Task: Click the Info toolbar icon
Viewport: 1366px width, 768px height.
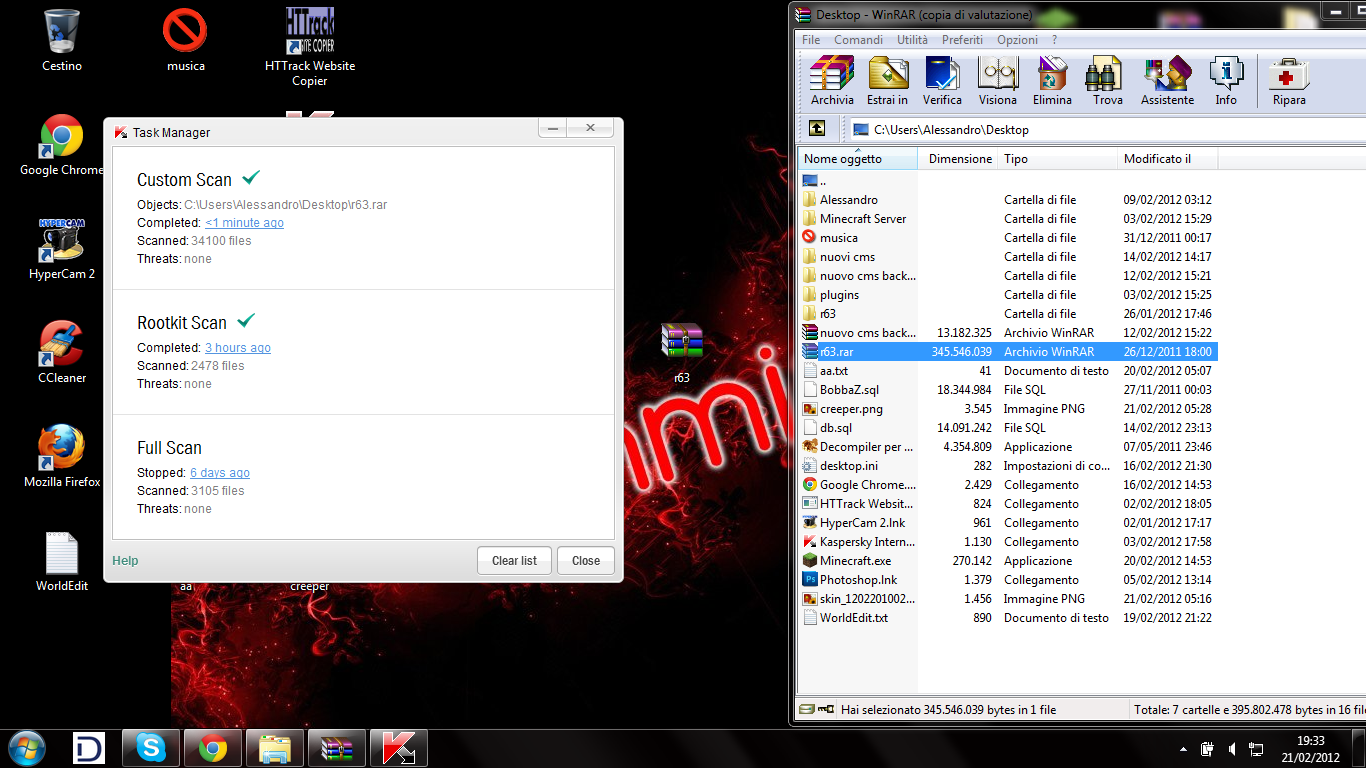Action: [1226, 81]
